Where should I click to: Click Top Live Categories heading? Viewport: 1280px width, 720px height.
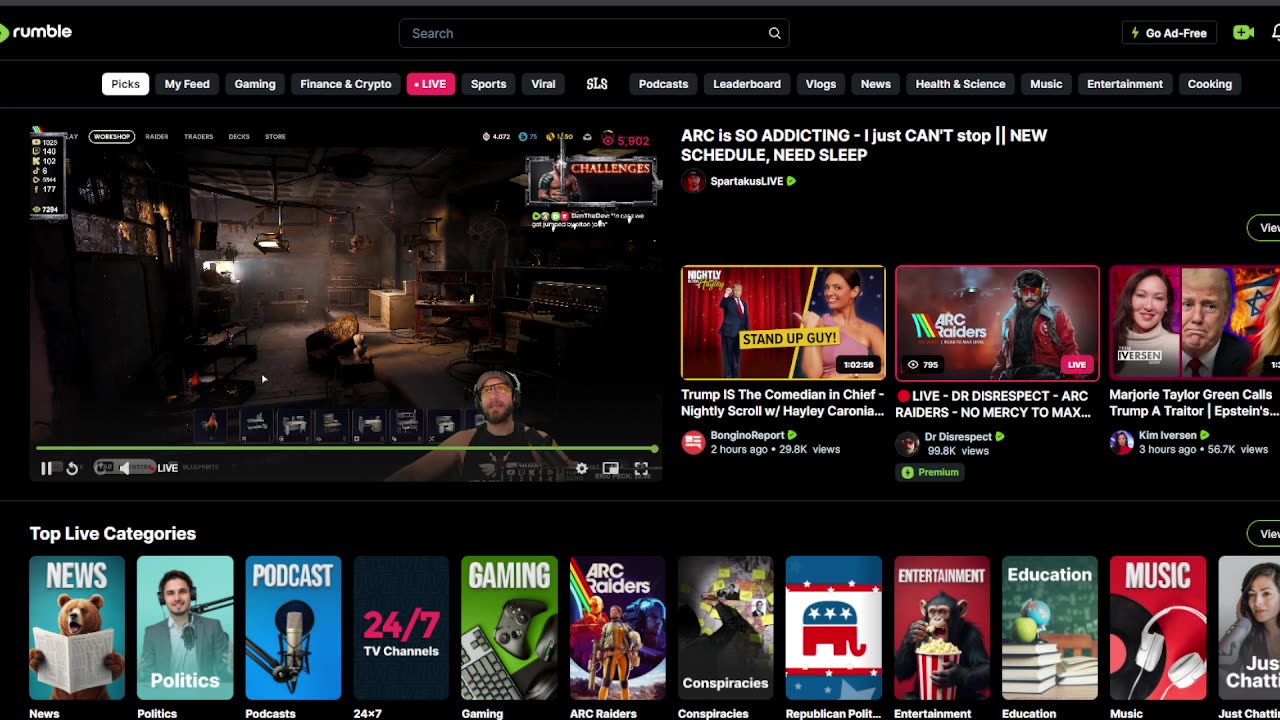pos(113,534)
